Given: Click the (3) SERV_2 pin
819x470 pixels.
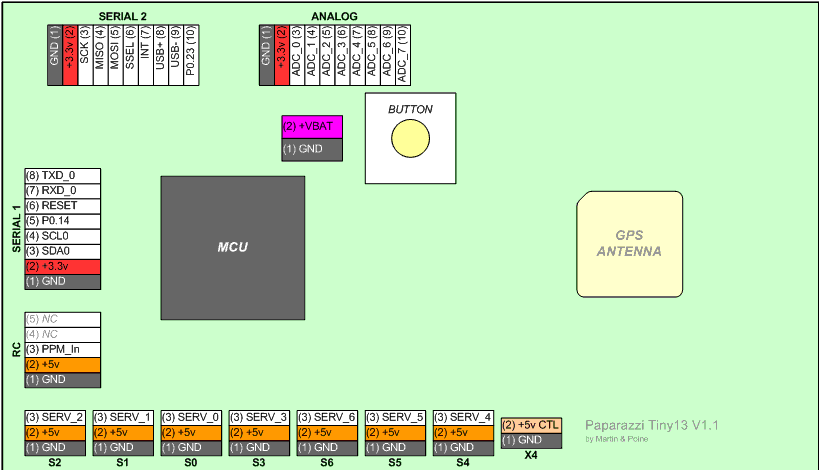Looking at the screenshot, I should click(x=55, y=417).
